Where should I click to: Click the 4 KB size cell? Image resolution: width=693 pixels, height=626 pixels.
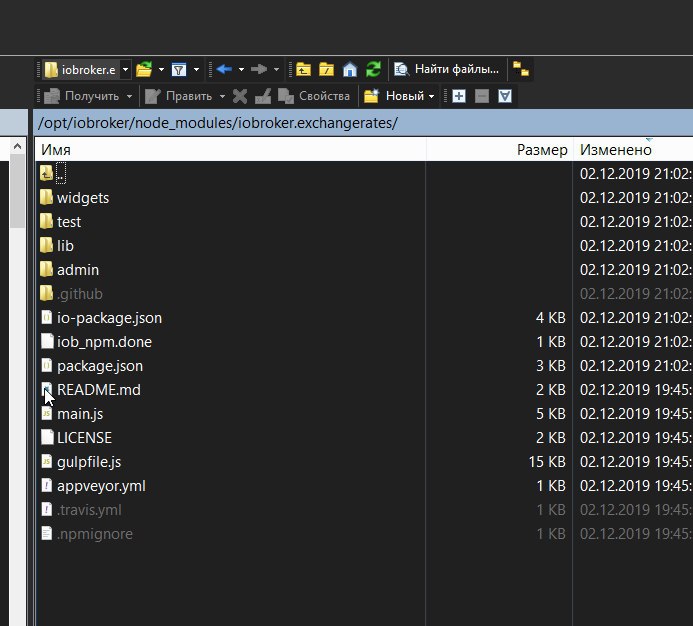click(x=550, y=317)
